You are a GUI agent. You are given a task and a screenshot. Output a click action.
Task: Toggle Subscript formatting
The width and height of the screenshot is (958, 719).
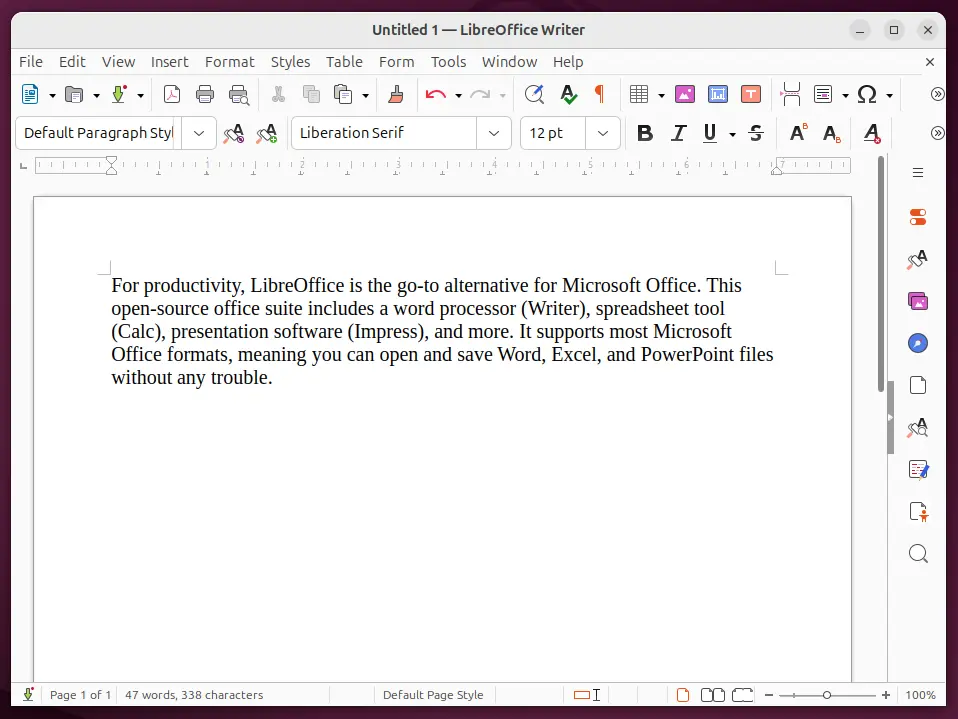(832, 133)
